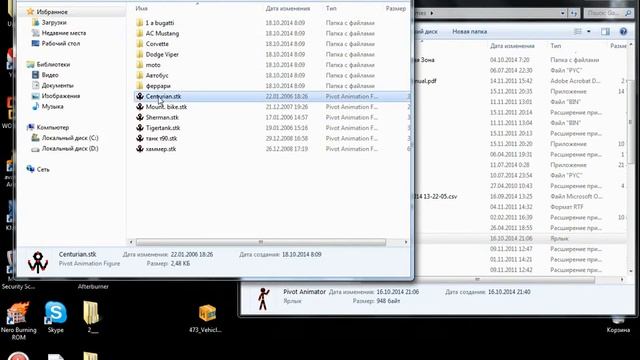
Task: Open Nero Burning ROM desktop shortcut
Action: pos(18,321)
